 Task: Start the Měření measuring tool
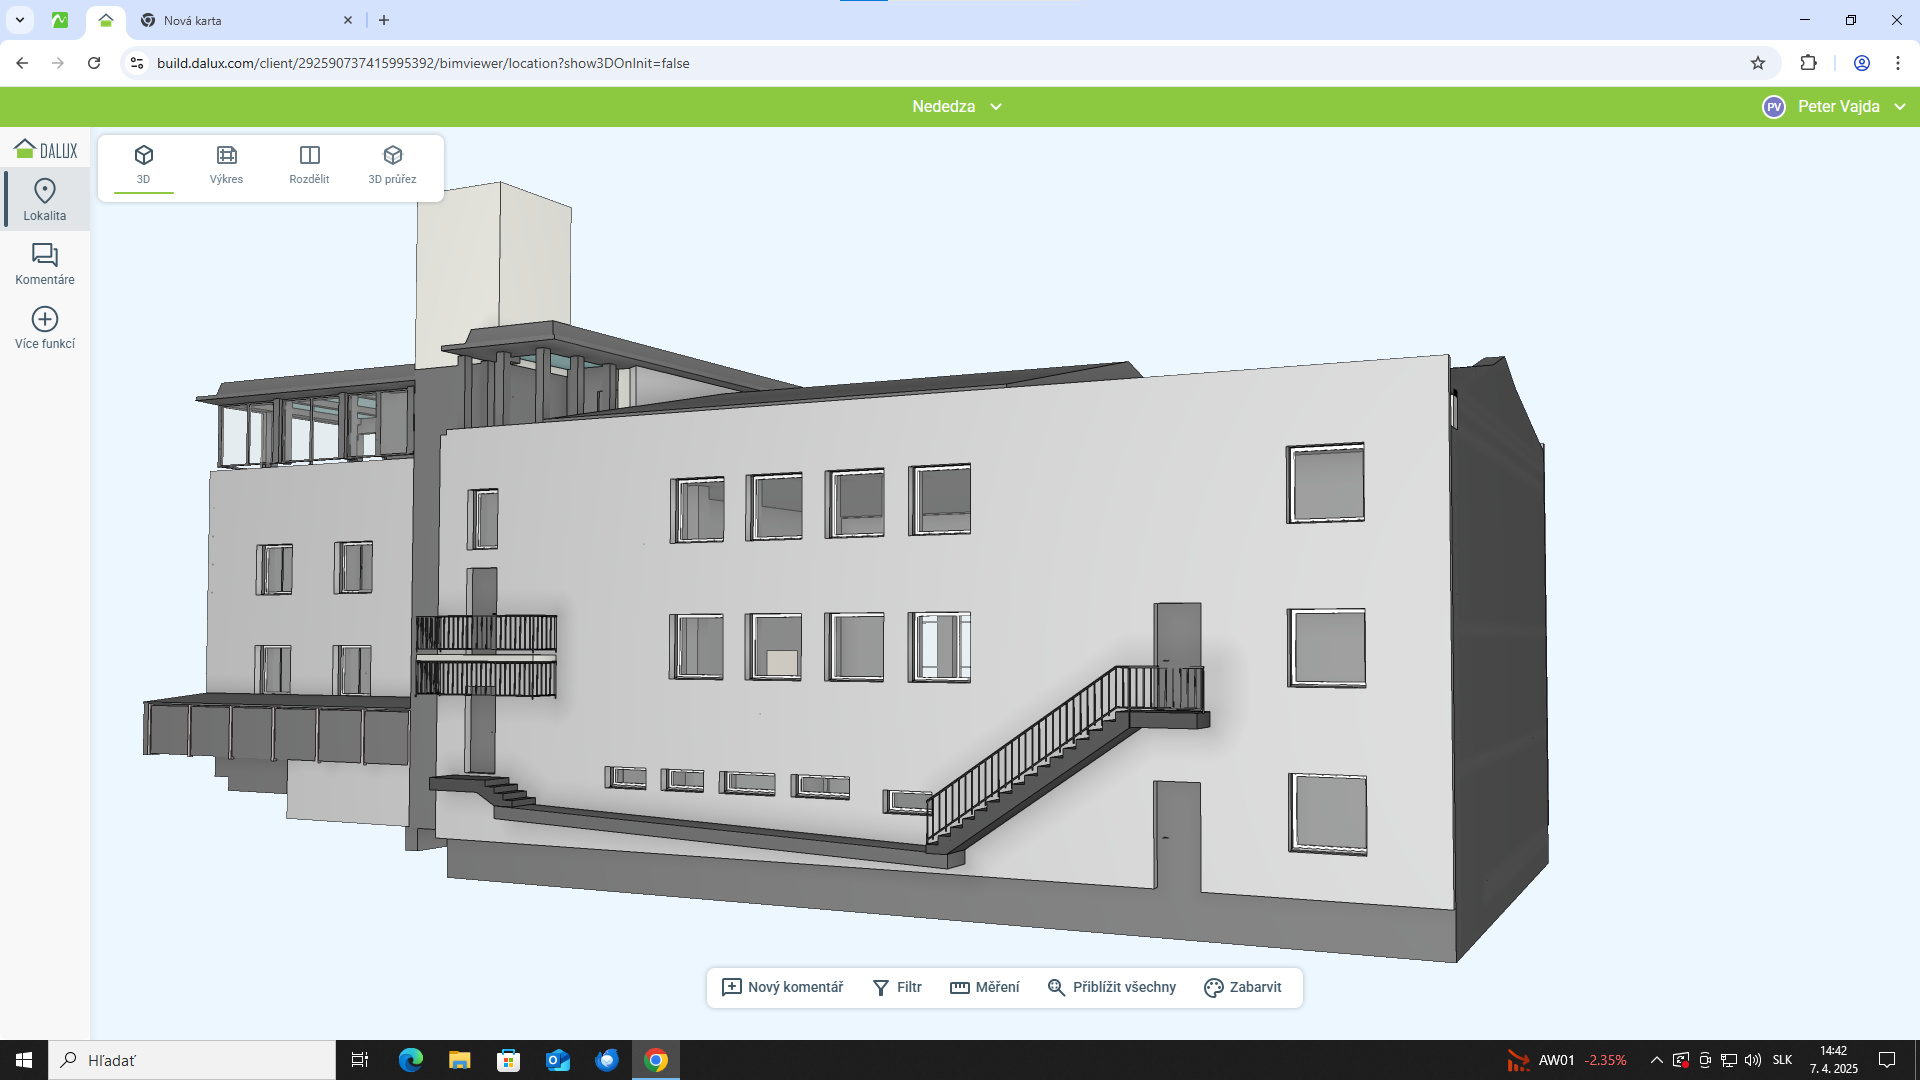(985, 987)
